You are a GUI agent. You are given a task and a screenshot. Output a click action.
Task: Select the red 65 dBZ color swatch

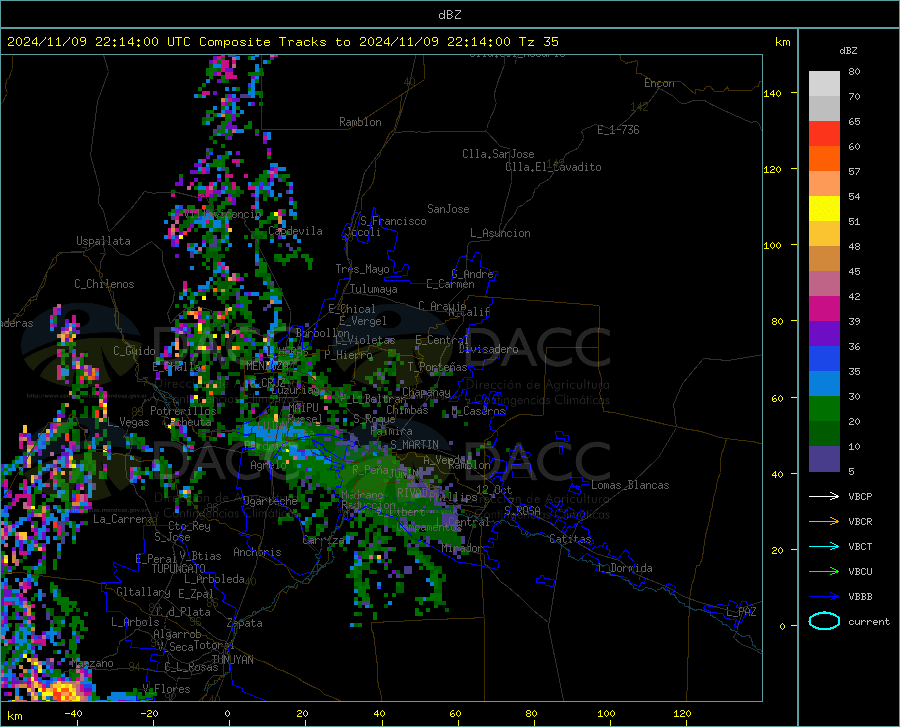(x=824, y=133)
